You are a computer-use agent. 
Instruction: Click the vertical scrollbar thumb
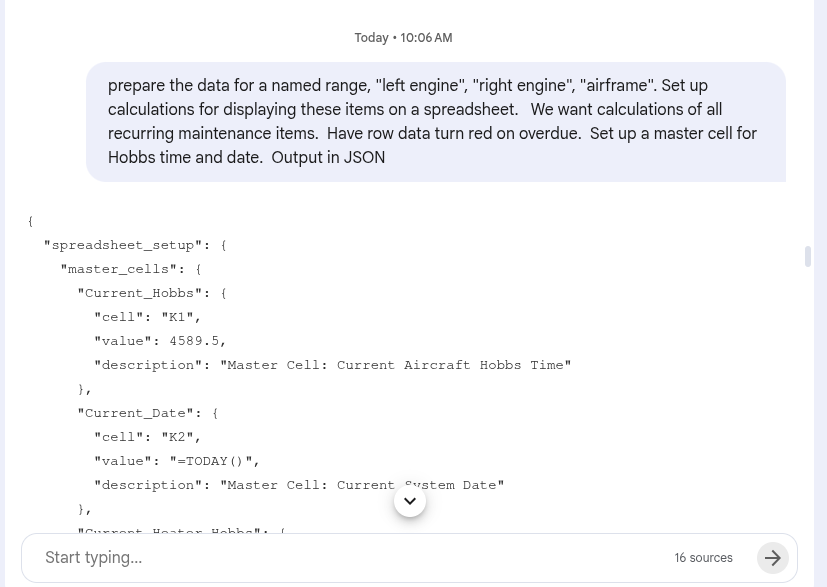pyautogui.click(x=808, y=256)
